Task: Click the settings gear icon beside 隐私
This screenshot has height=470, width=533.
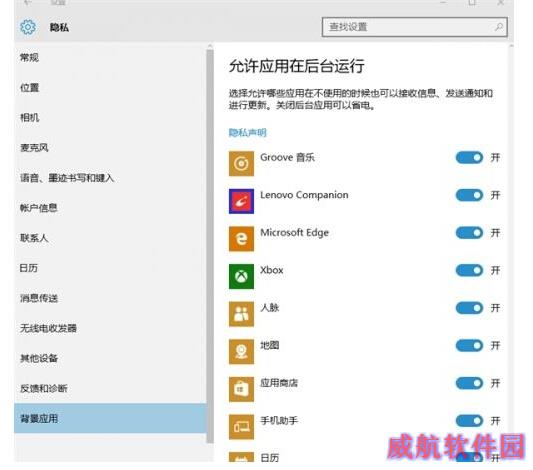Action: [x=28, y=27]
